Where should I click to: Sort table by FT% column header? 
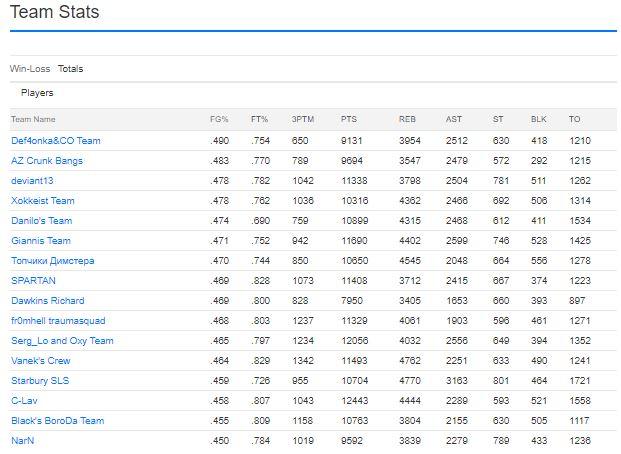[259, 119]
